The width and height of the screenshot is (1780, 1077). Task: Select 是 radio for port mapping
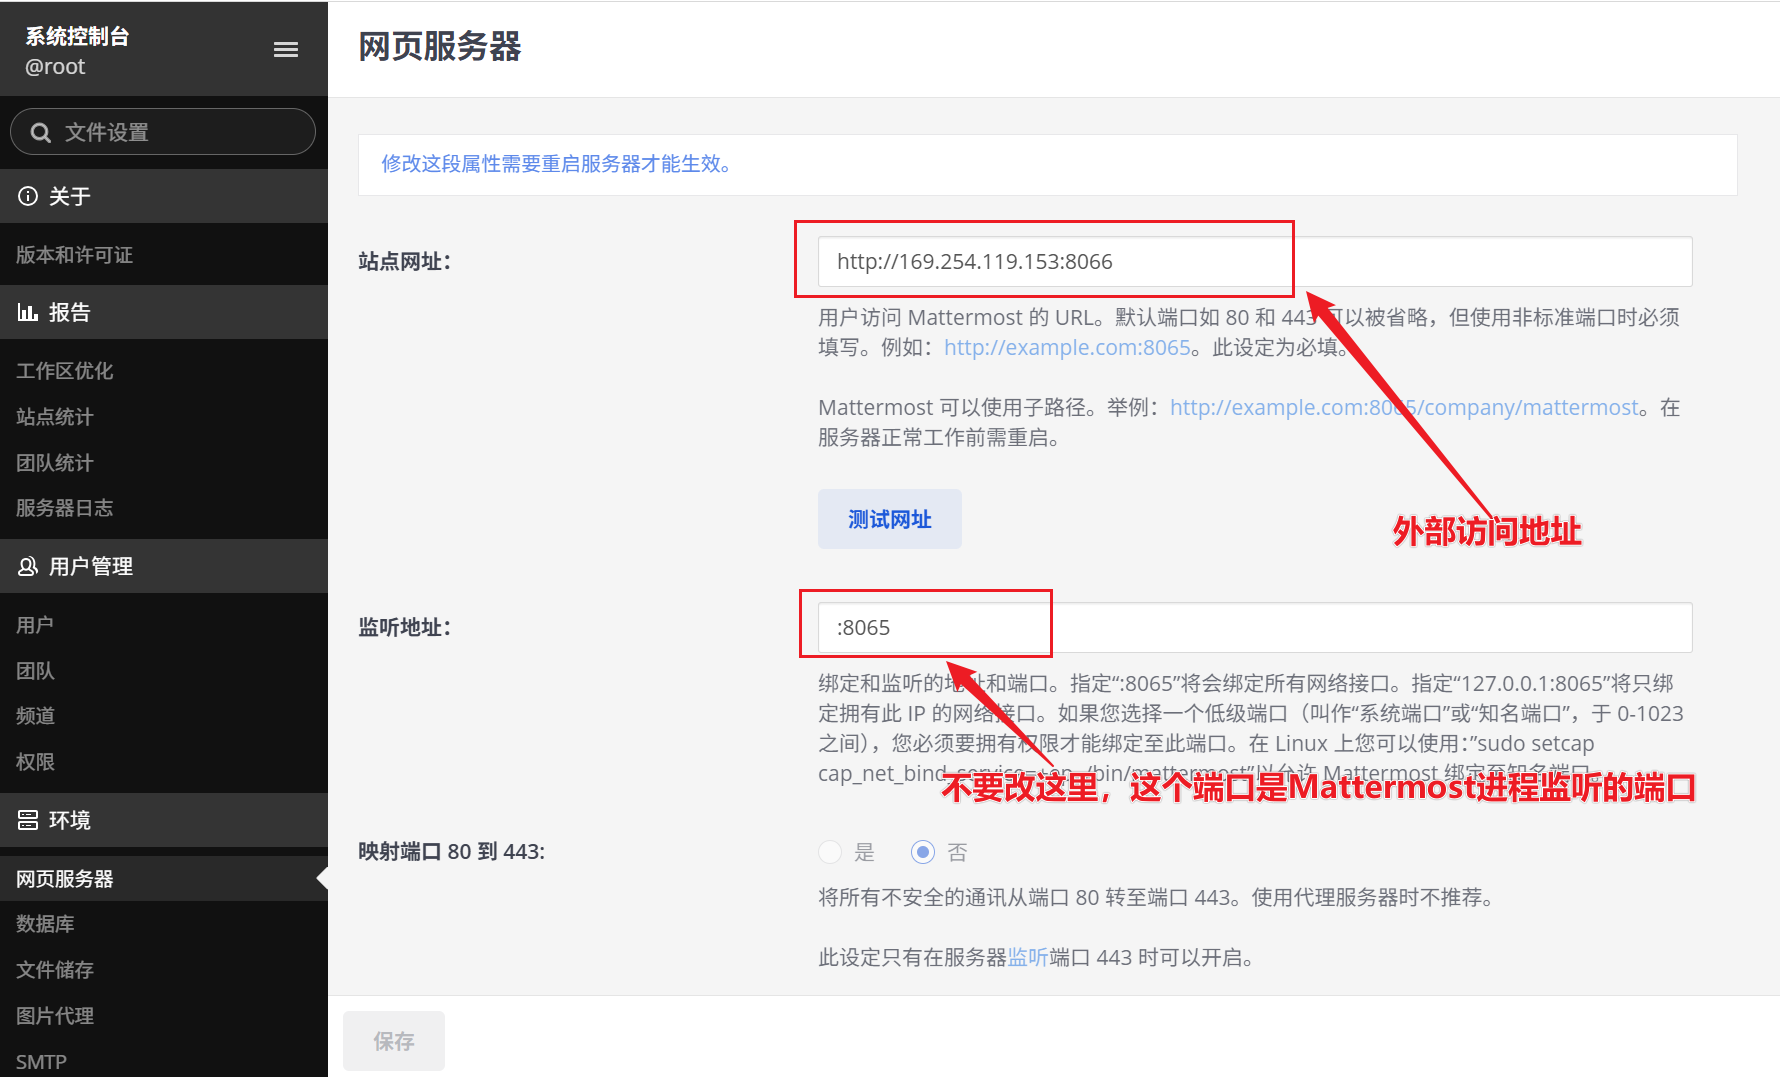(x=830, y=852)
